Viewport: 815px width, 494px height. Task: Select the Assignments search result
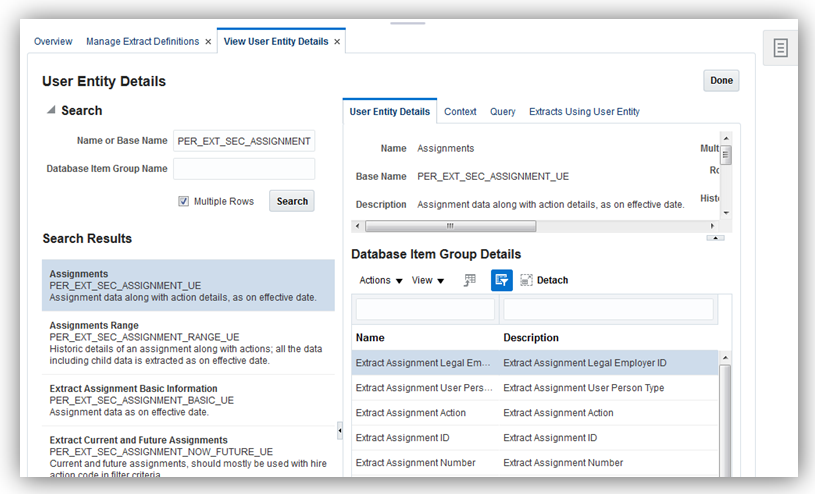pyautogui.click(x=188, y=285)
